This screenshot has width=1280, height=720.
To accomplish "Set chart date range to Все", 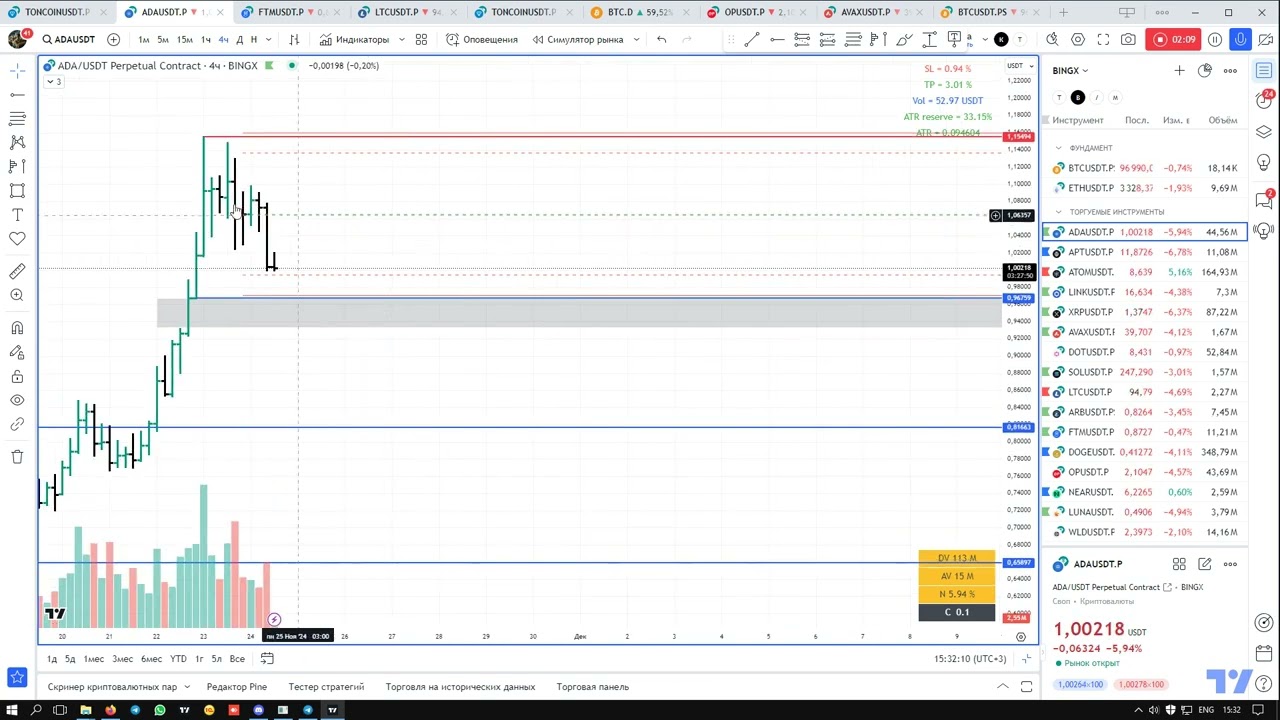I will [237, 659].
